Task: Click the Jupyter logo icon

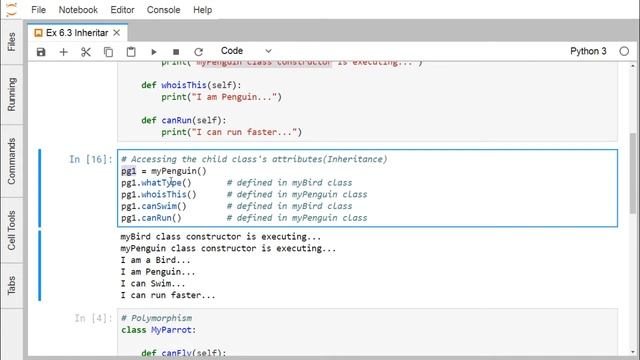Action: [11, 9]
